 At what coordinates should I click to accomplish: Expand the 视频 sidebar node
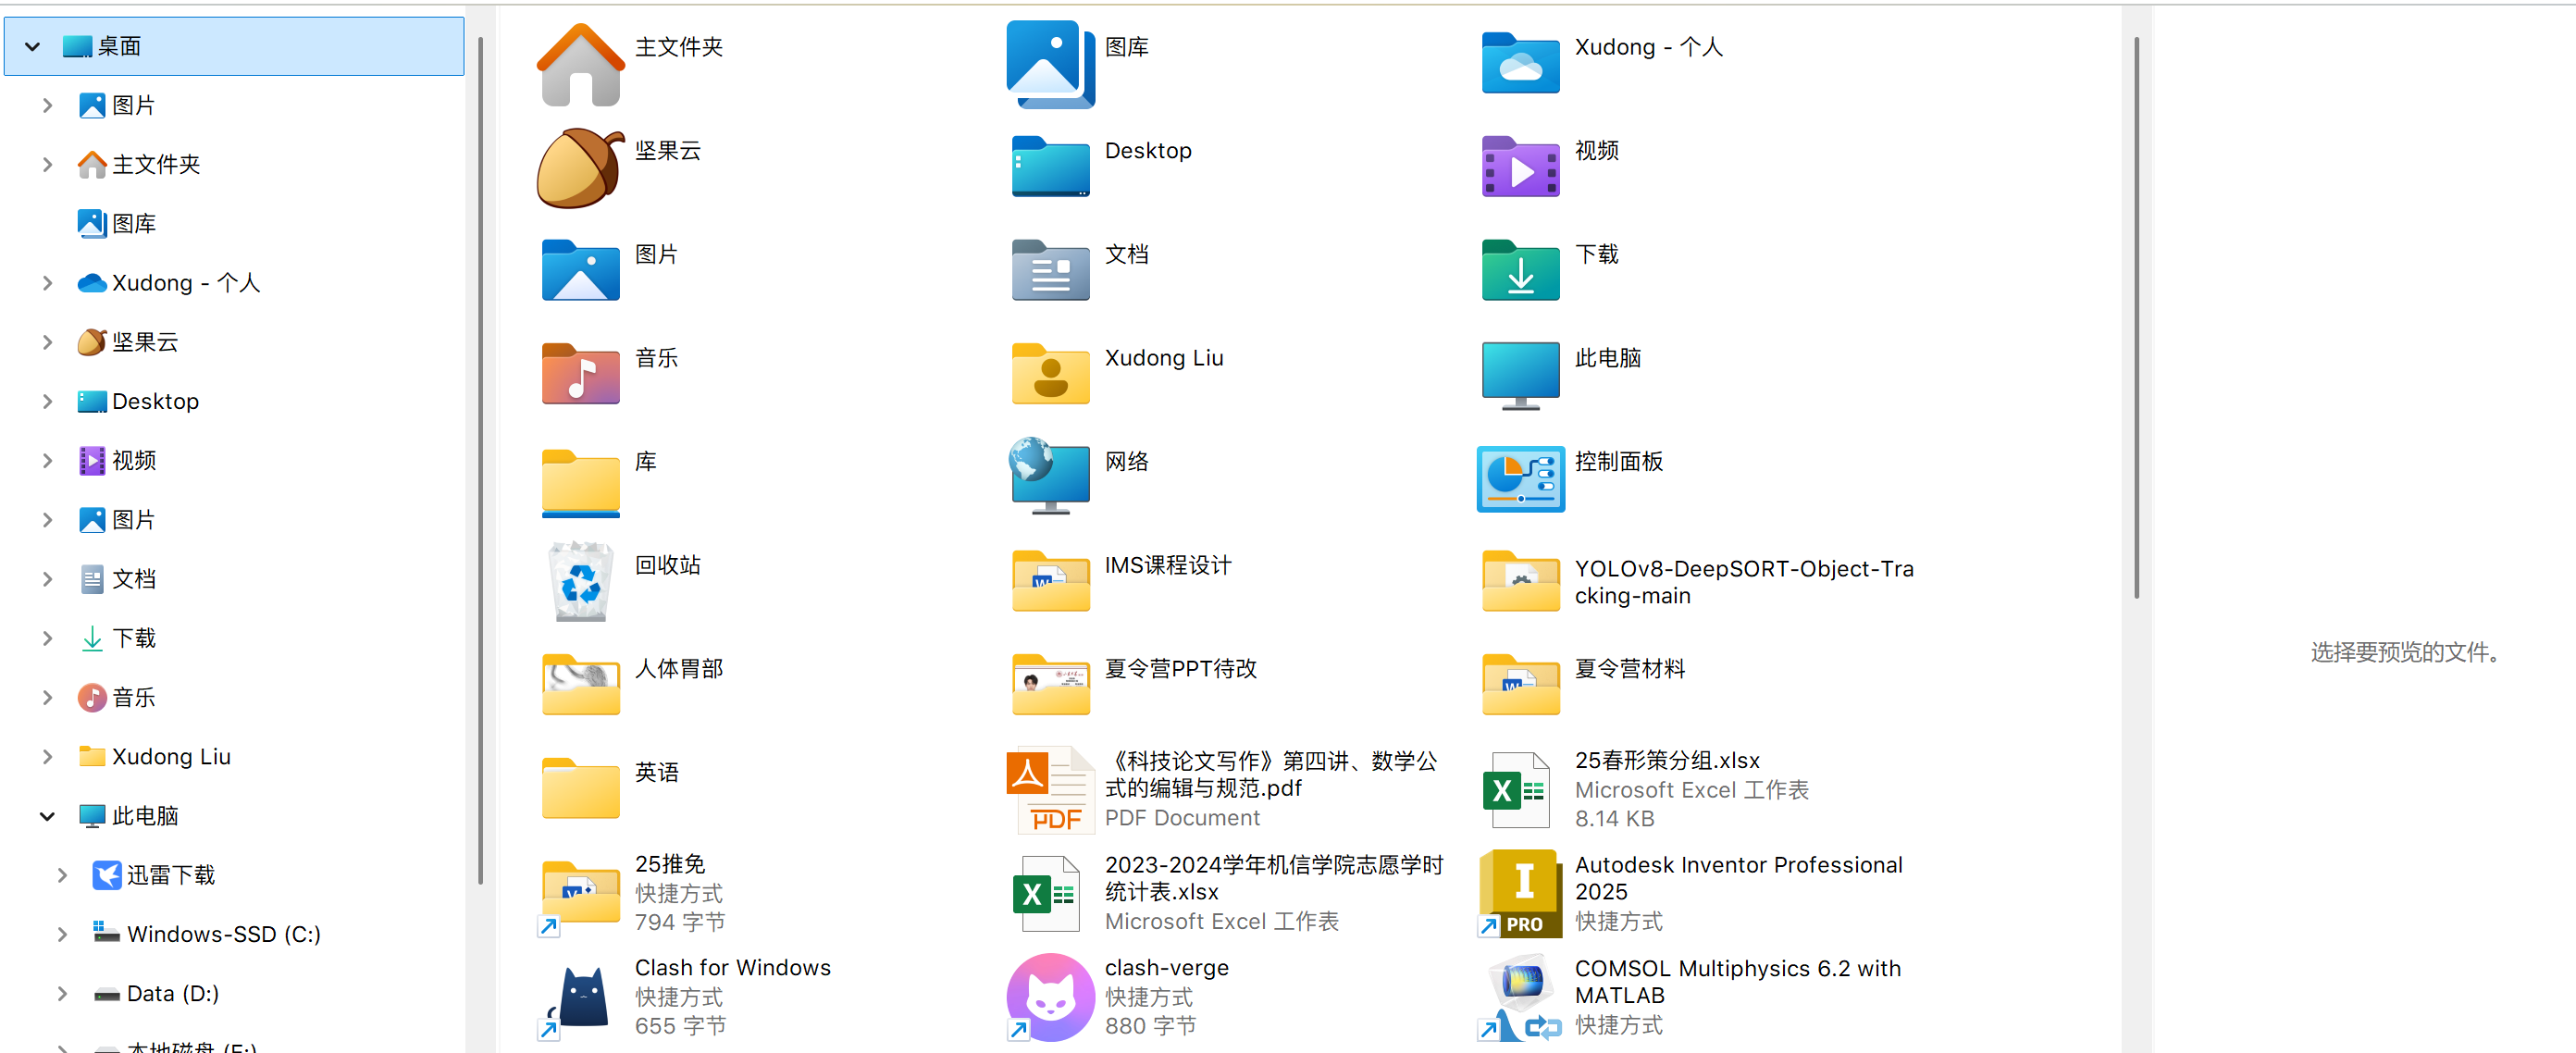pos(47,460)
